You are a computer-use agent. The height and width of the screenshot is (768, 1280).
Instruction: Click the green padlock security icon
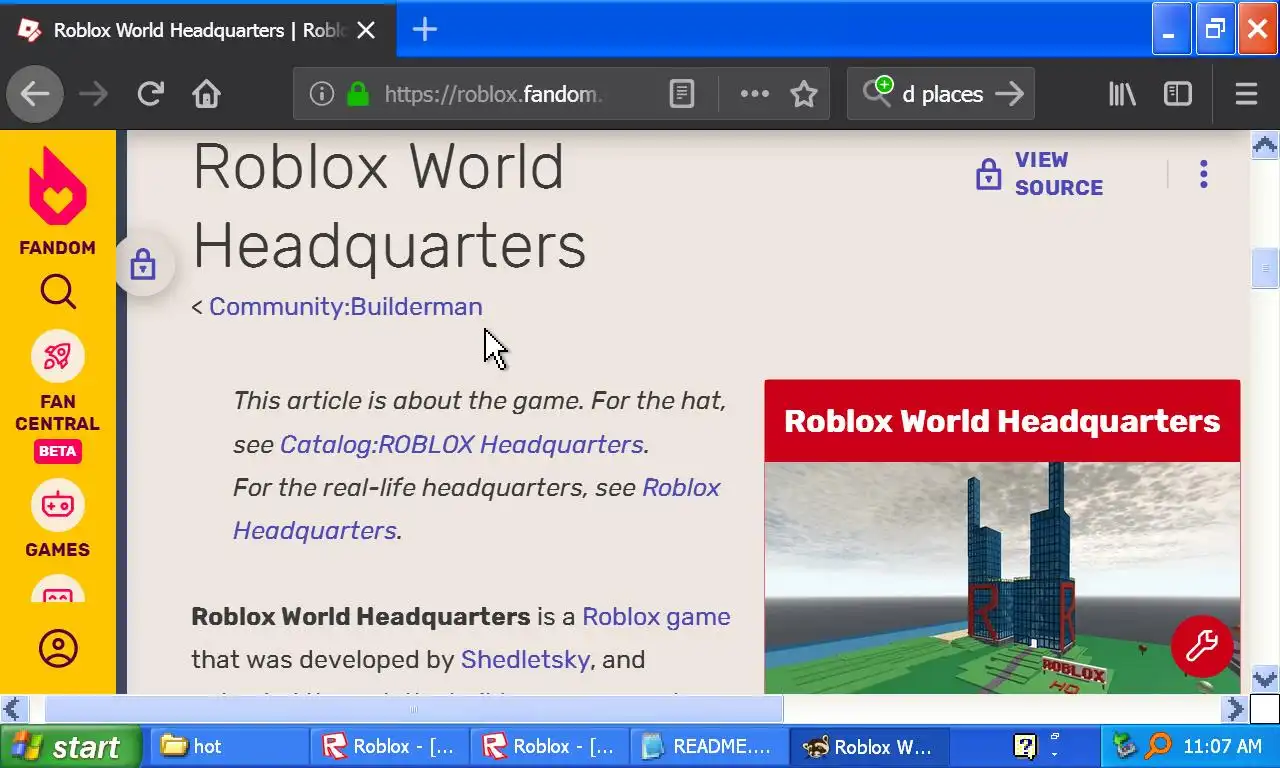(x=357, y=94)
